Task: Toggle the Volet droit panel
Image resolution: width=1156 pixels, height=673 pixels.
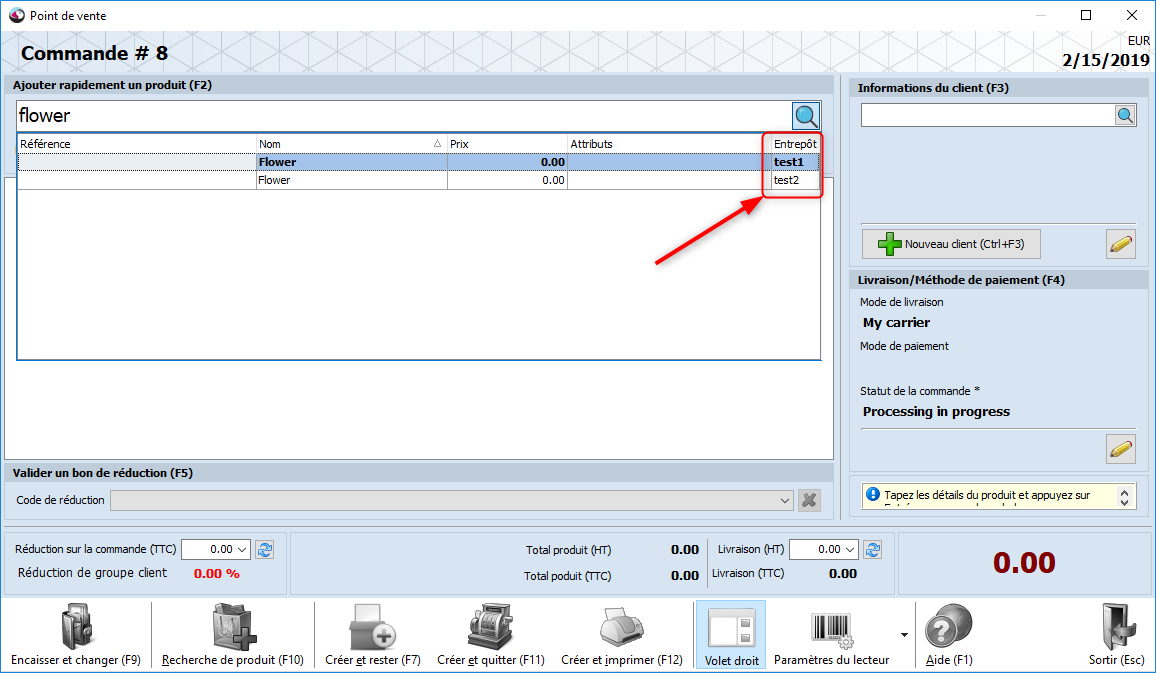Action: [x=731, y=635]
